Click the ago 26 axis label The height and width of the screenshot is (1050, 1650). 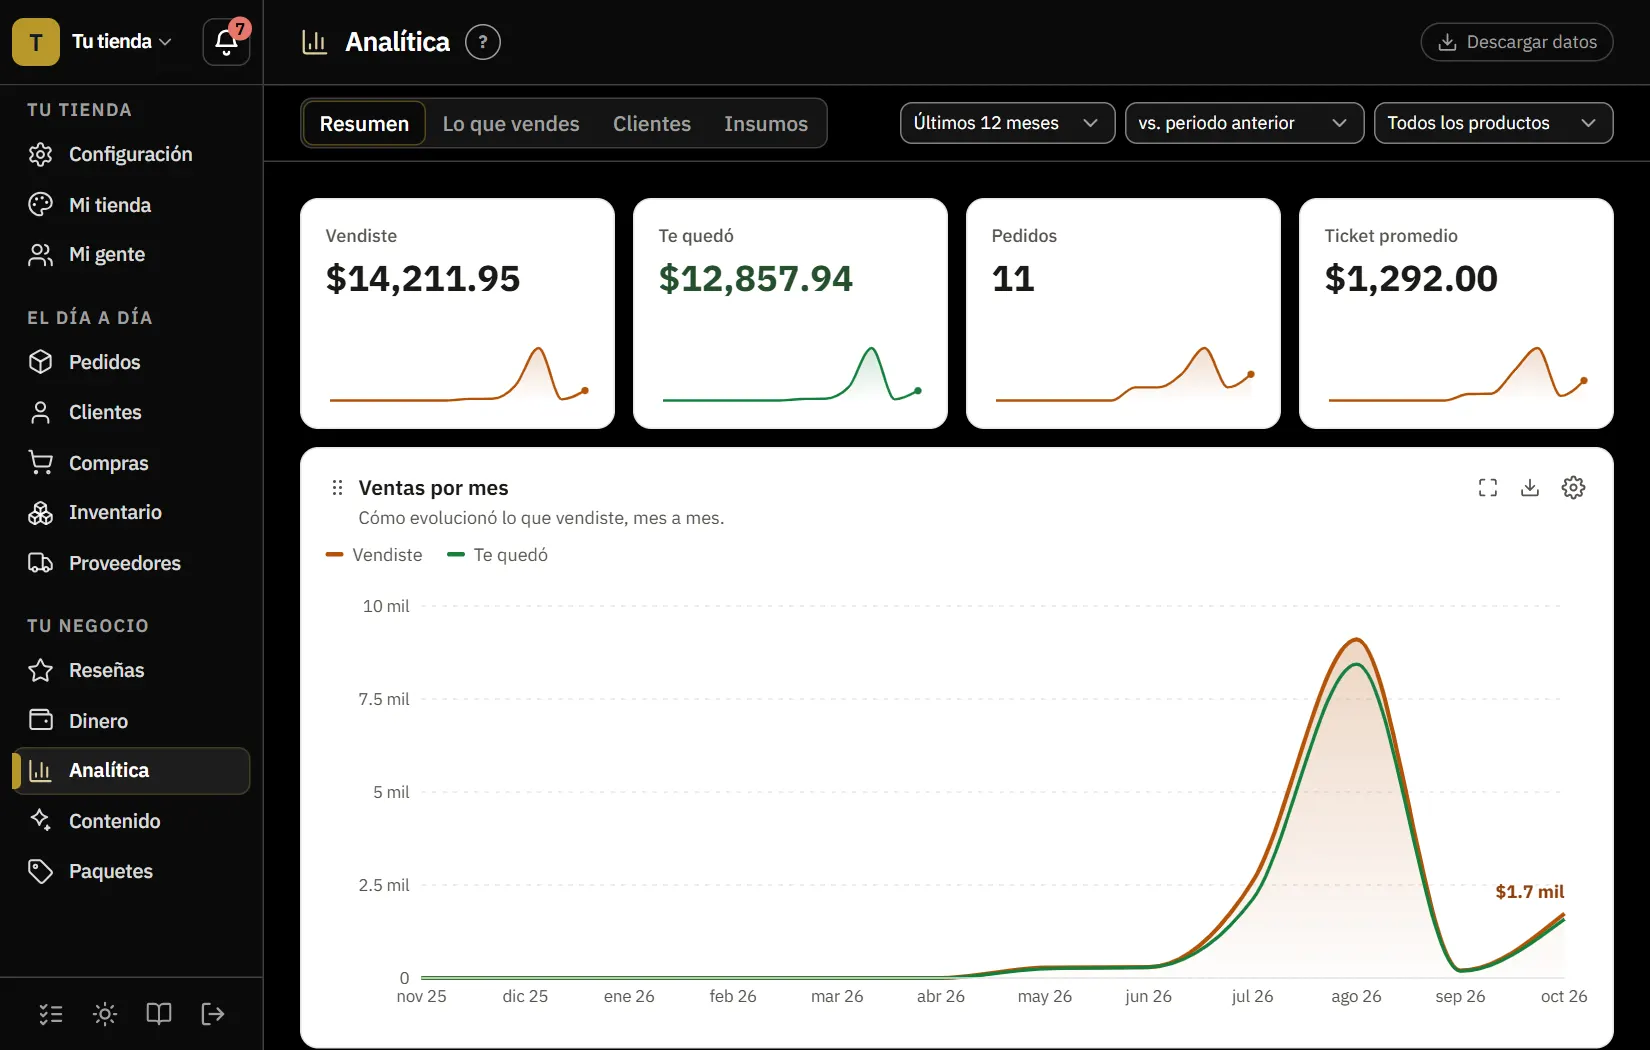pyautogui.click(x=1356, y=996)
